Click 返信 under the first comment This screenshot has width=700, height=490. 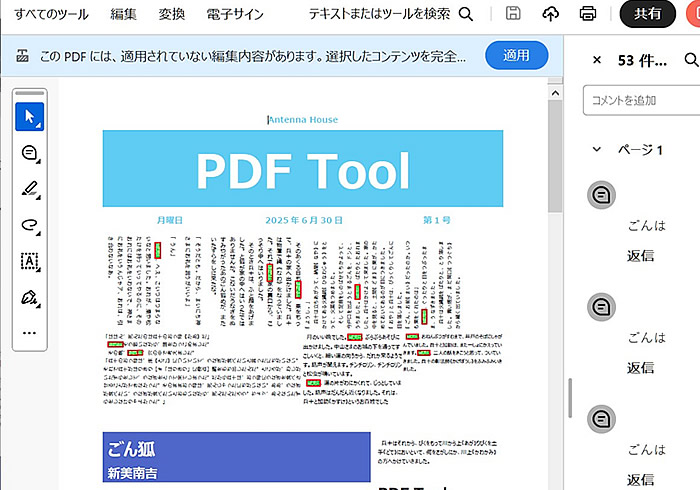tap(640, 256)
